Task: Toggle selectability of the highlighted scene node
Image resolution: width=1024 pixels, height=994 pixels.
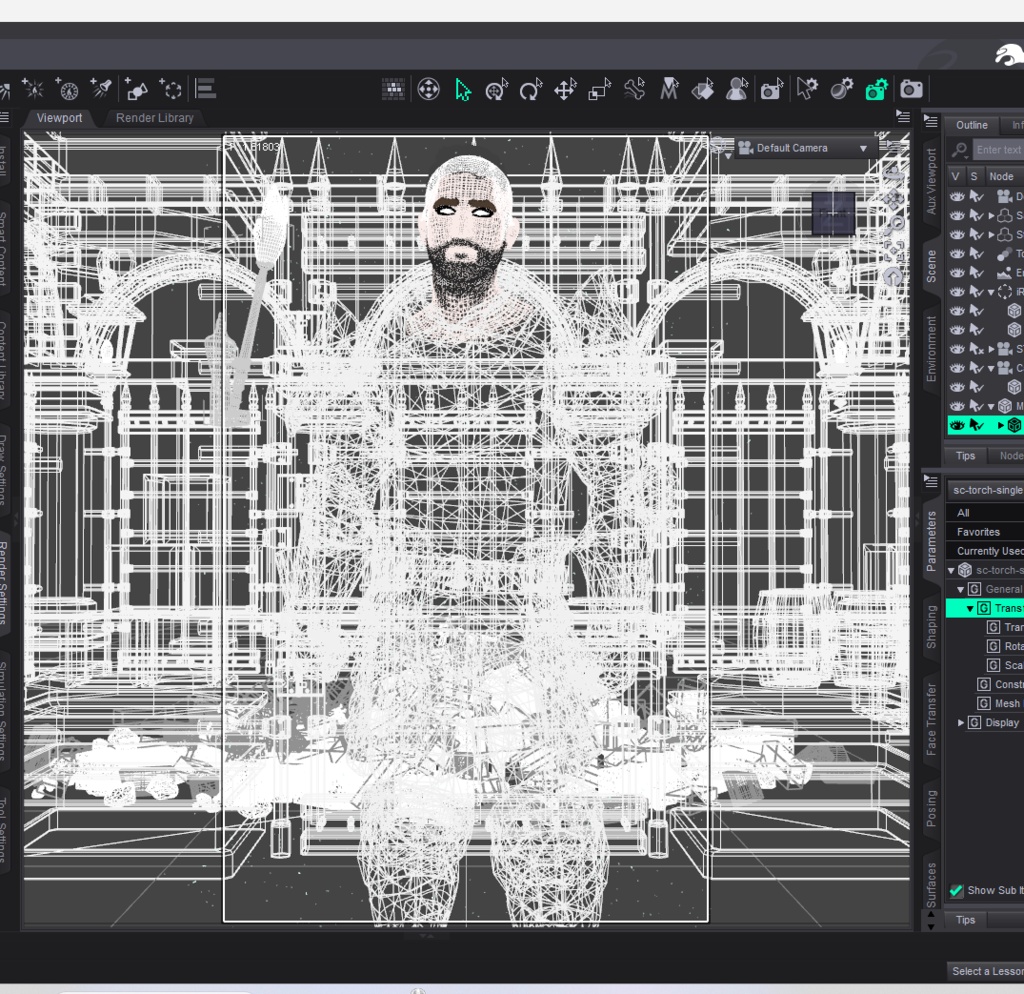Action: [976, 425]
